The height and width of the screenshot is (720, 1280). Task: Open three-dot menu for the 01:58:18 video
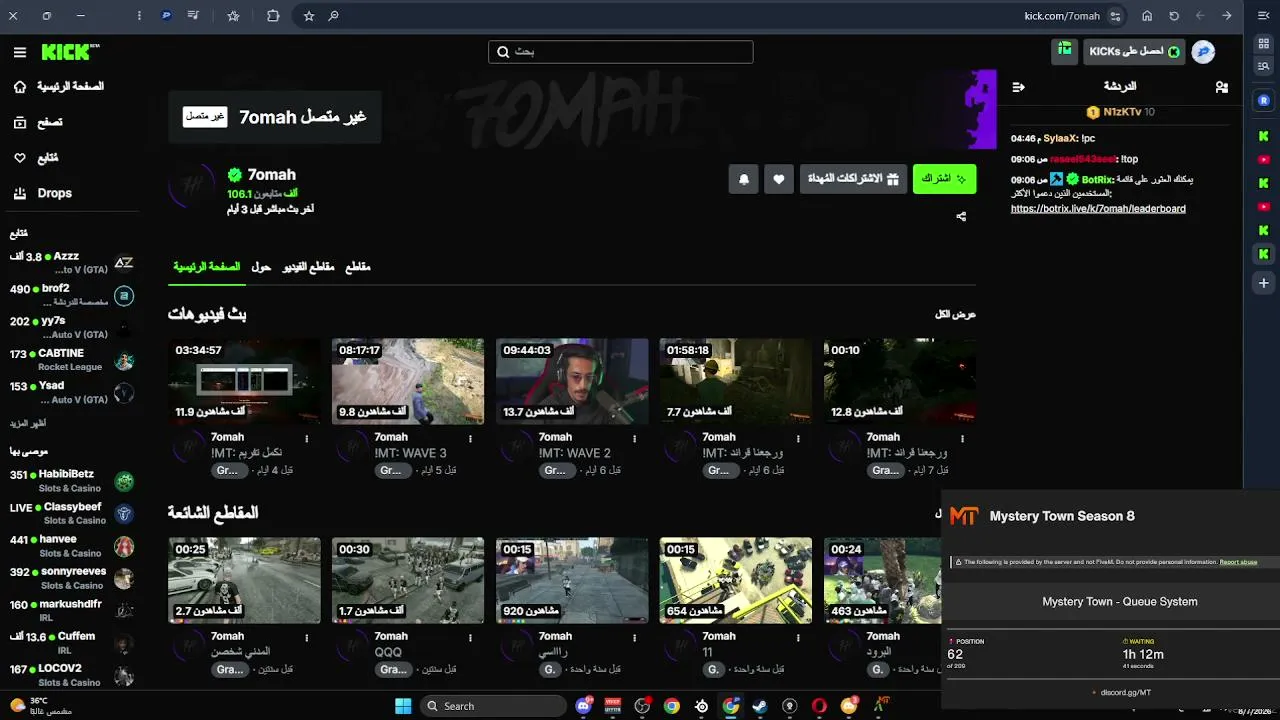(x=798, y=438)
